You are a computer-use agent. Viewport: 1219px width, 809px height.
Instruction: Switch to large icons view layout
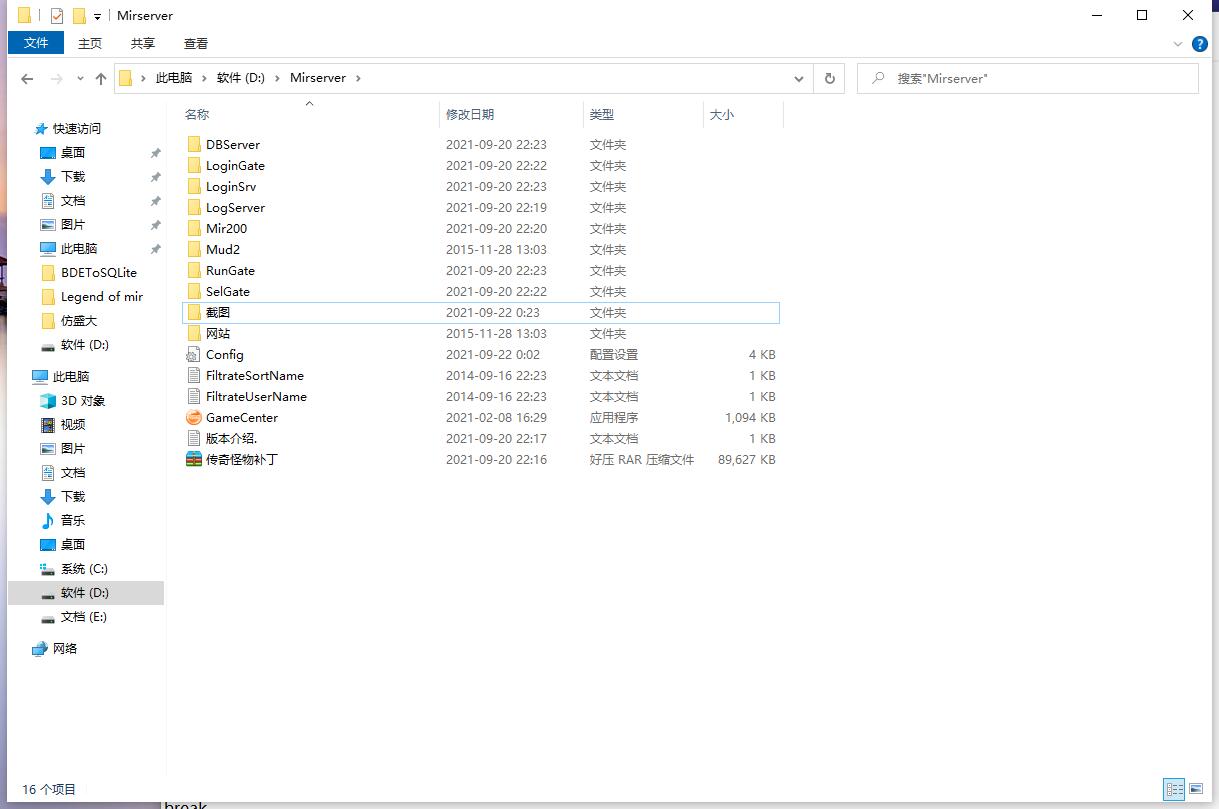[x=1195, y=789]
